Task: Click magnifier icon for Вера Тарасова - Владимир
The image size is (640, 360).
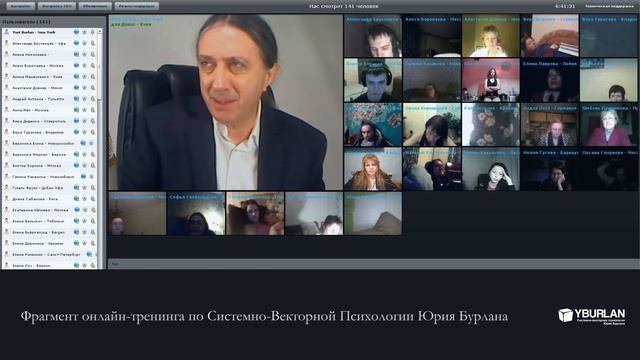Action: [x=93, y=132]
